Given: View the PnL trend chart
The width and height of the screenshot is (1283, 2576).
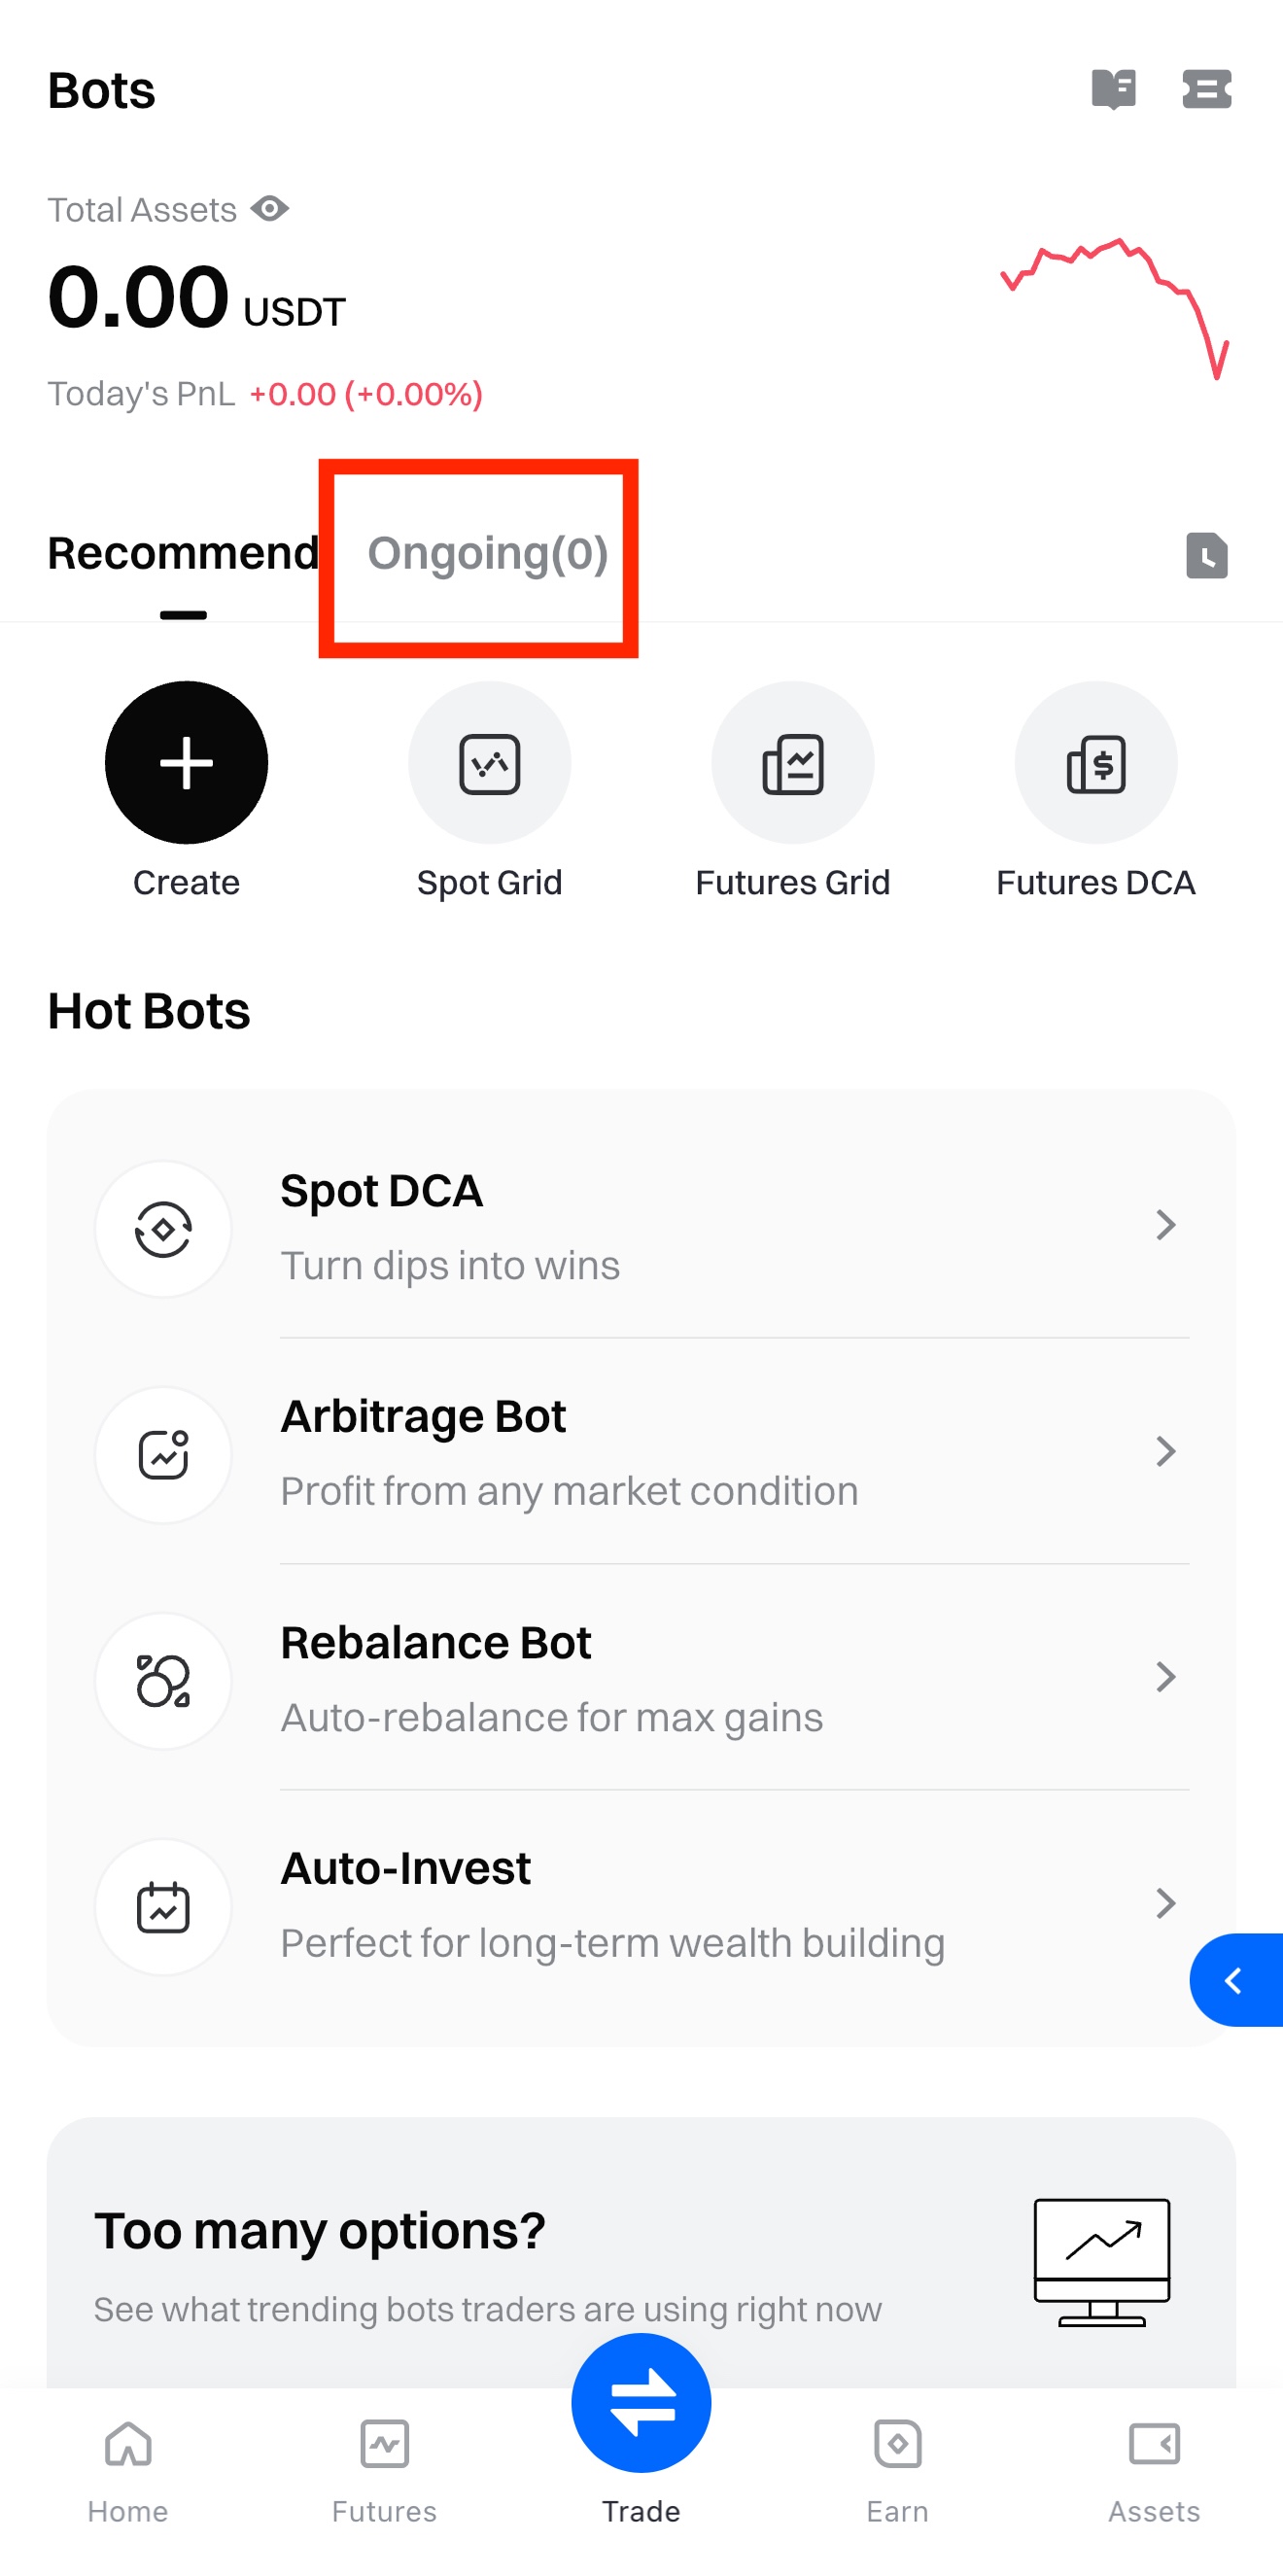Looking at the screenshot, I should point(1115,305).
